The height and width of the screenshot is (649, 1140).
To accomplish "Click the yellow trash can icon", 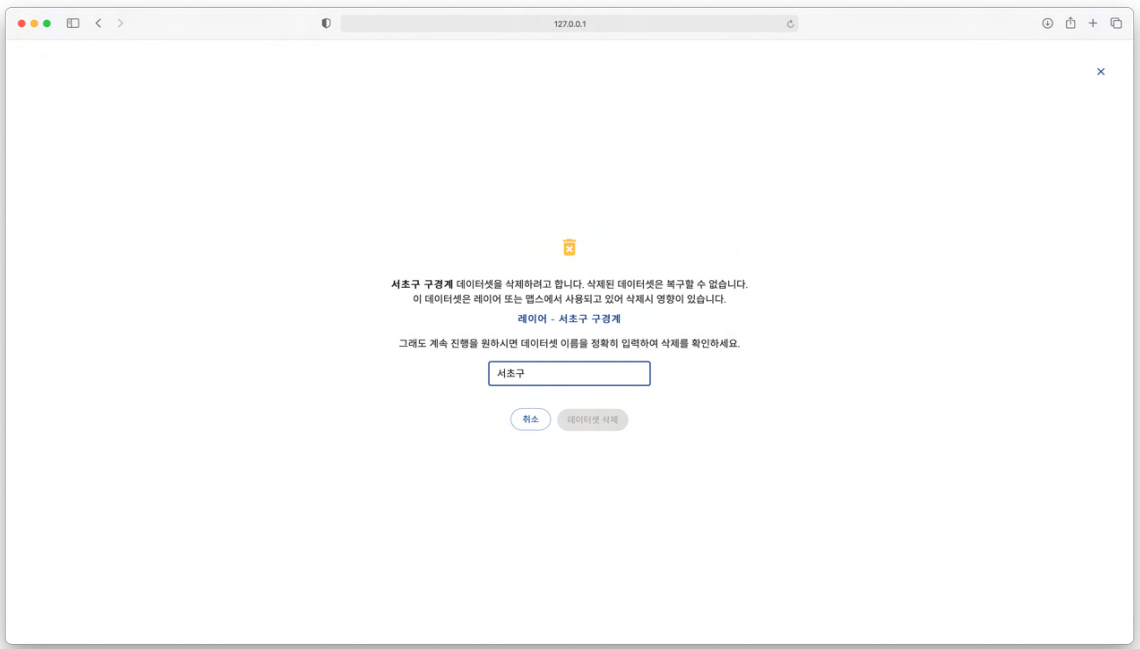I will point(569,247).
